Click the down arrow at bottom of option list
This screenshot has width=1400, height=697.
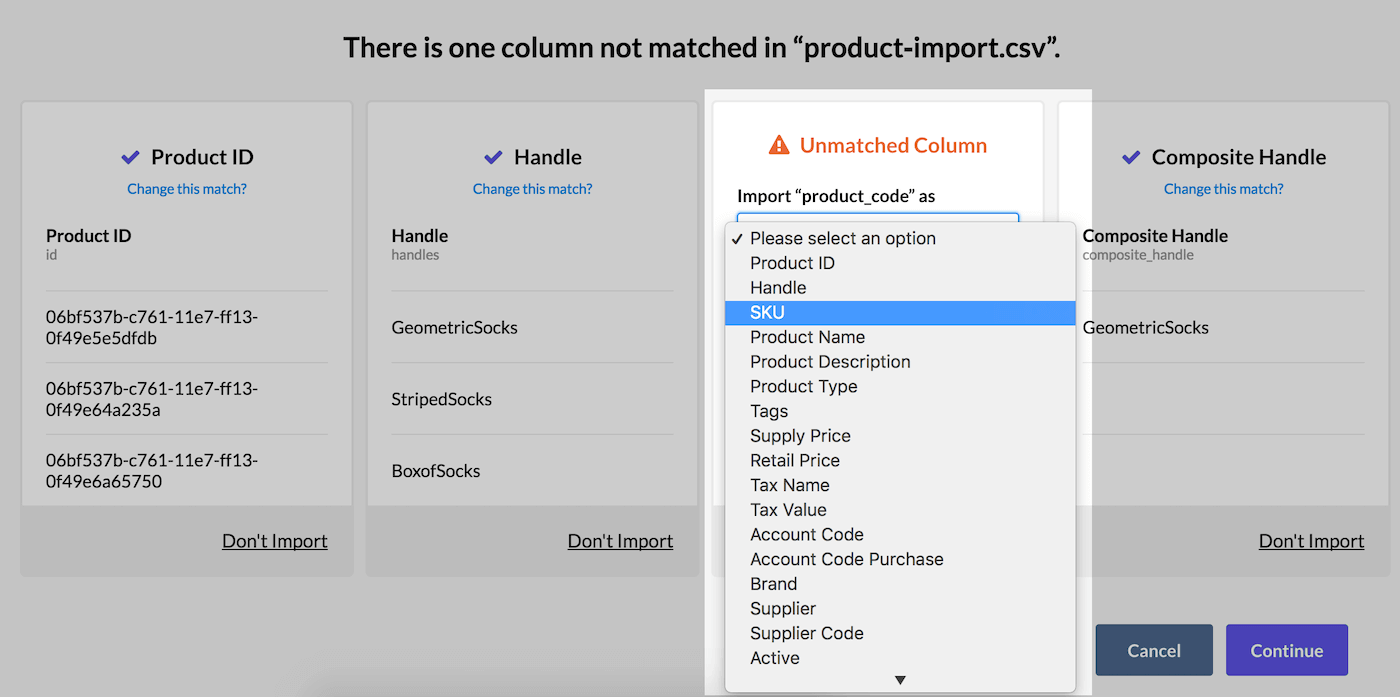tap(900, 679)
